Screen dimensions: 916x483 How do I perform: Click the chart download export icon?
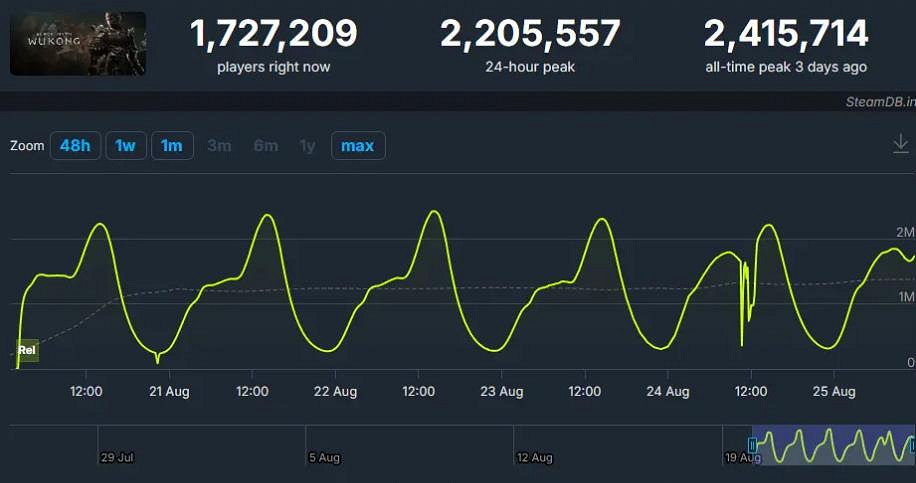(900, 146)
